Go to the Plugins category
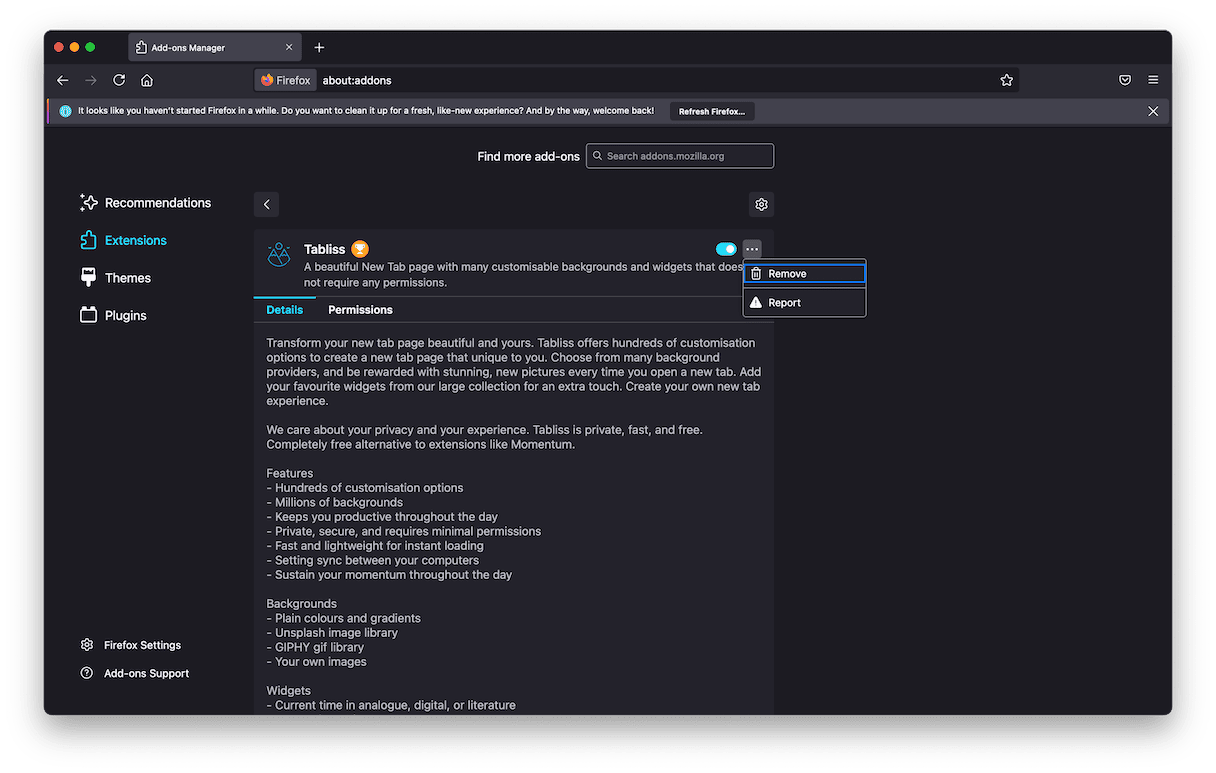Screen dimensions: 1216x773 pyautogui.click(x=113, y=315)
